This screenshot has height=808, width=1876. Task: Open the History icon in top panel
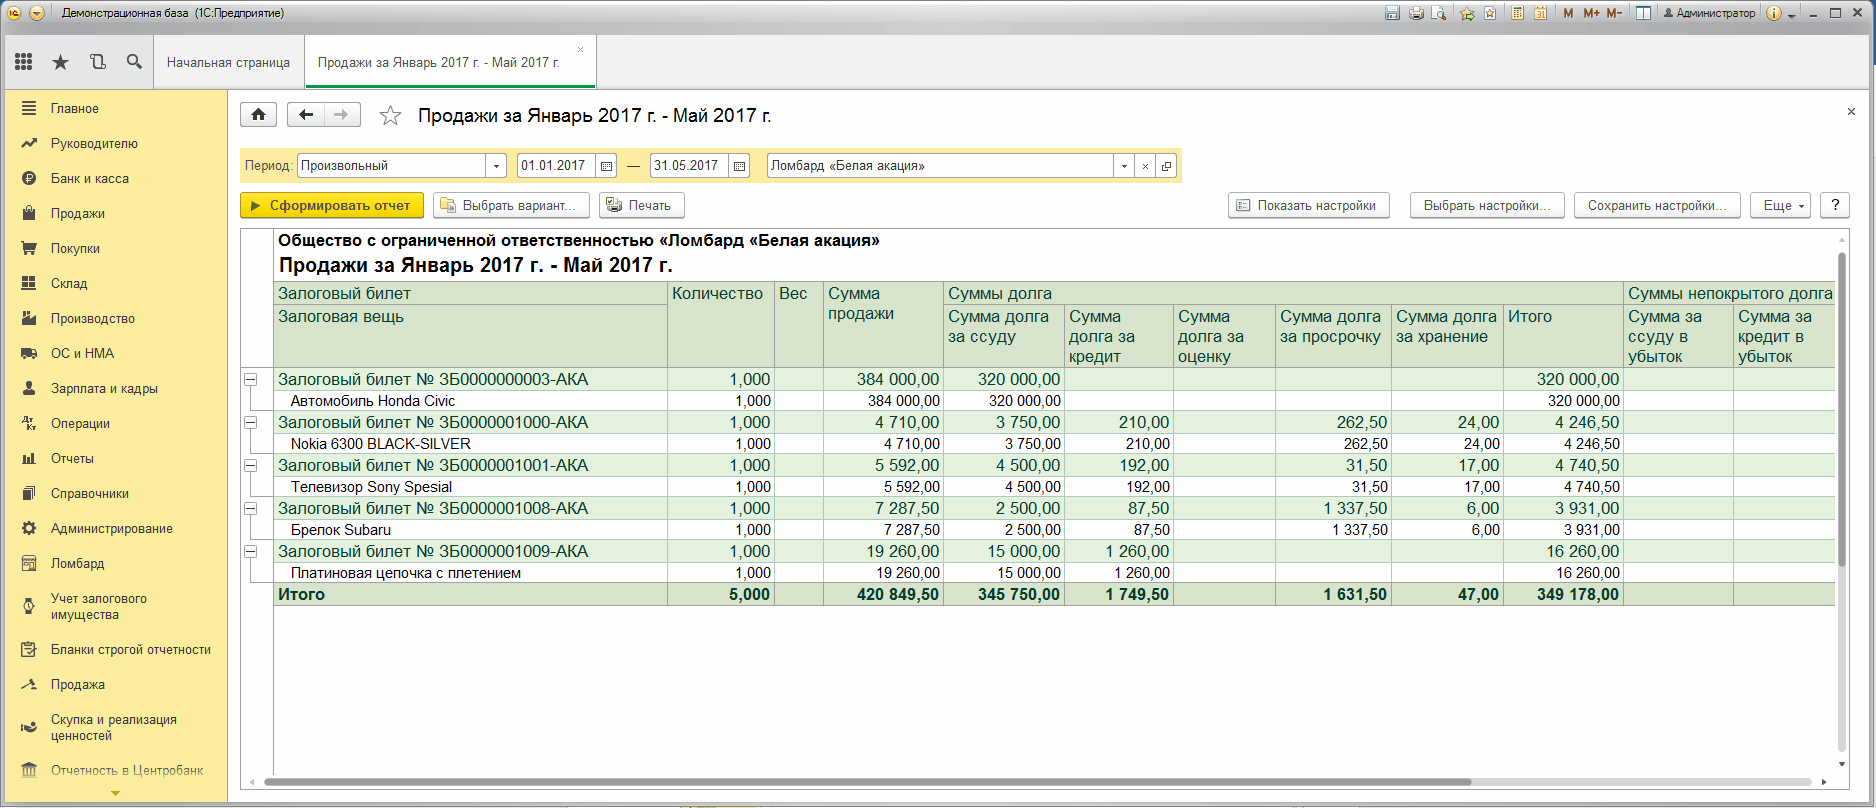[x=97, y=62]
